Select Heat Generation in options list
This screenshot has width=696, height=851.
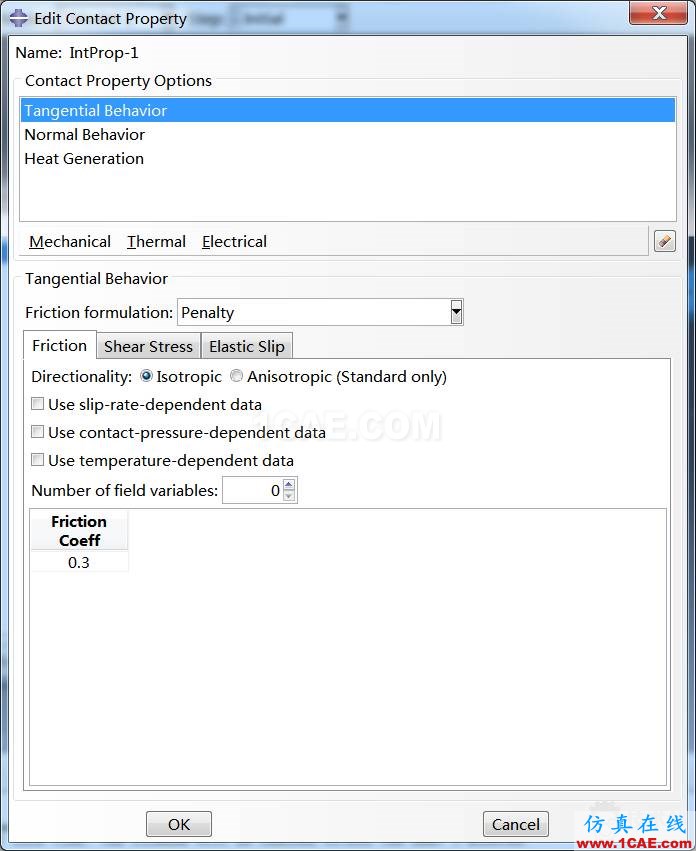348,158
